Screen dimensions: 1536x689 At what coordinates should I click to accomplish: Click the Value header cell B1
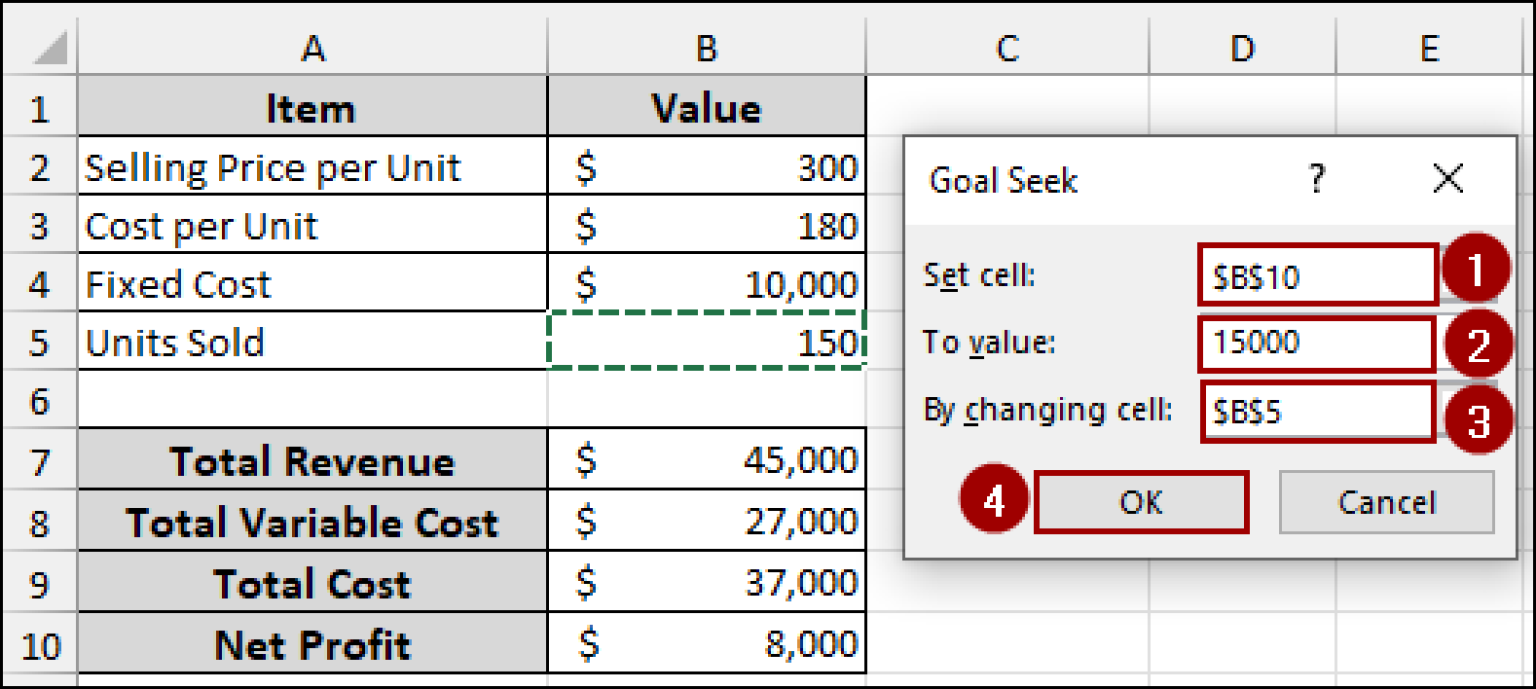tap(705, 107)
